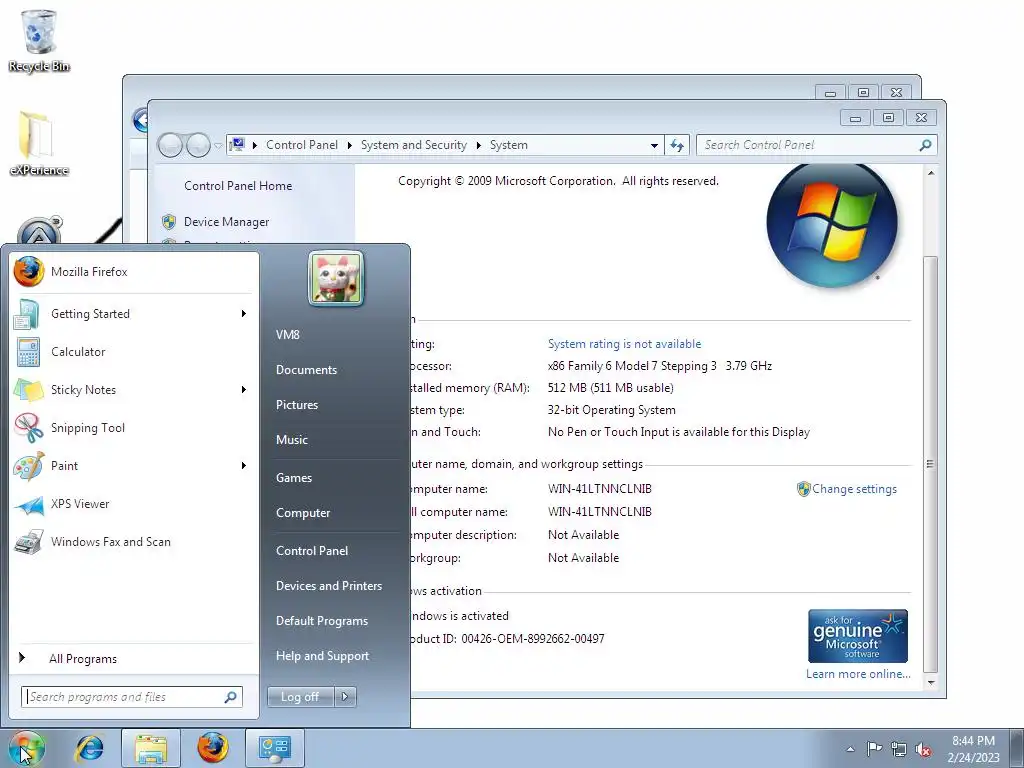The image size is (1024, 768).
Task: Open Action Center flag icon
Action: pyautogui.click(x=874, y=749)
